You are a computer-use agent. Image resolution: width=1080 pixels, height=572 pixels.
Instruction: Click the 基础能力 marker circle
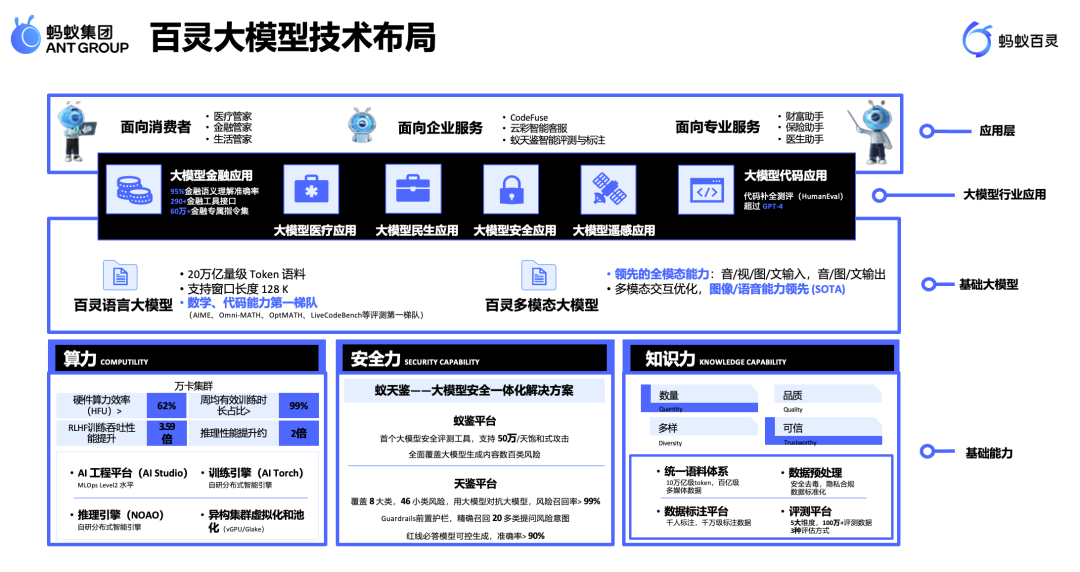[x=928, y=451]
